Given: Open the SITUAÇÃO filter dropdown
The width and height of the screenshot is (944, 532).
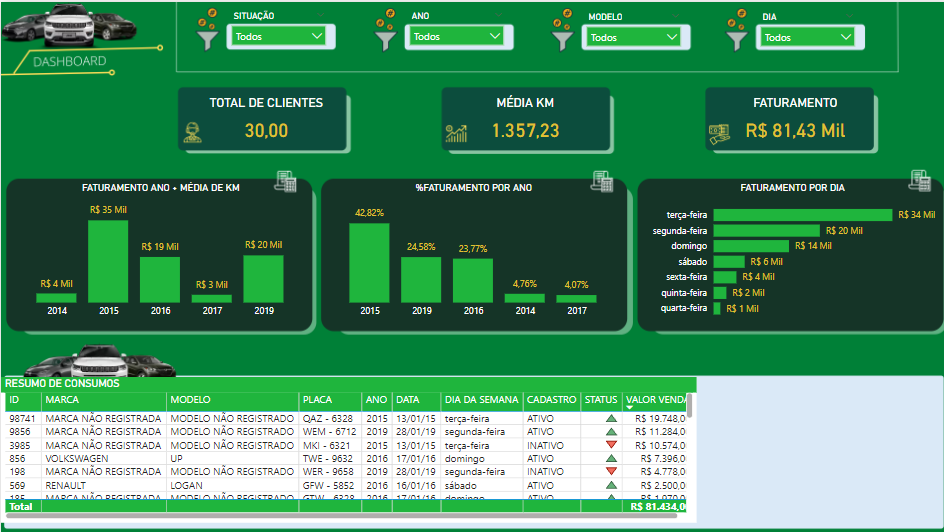Looking at the screenshot, I should tap(279, 37).
